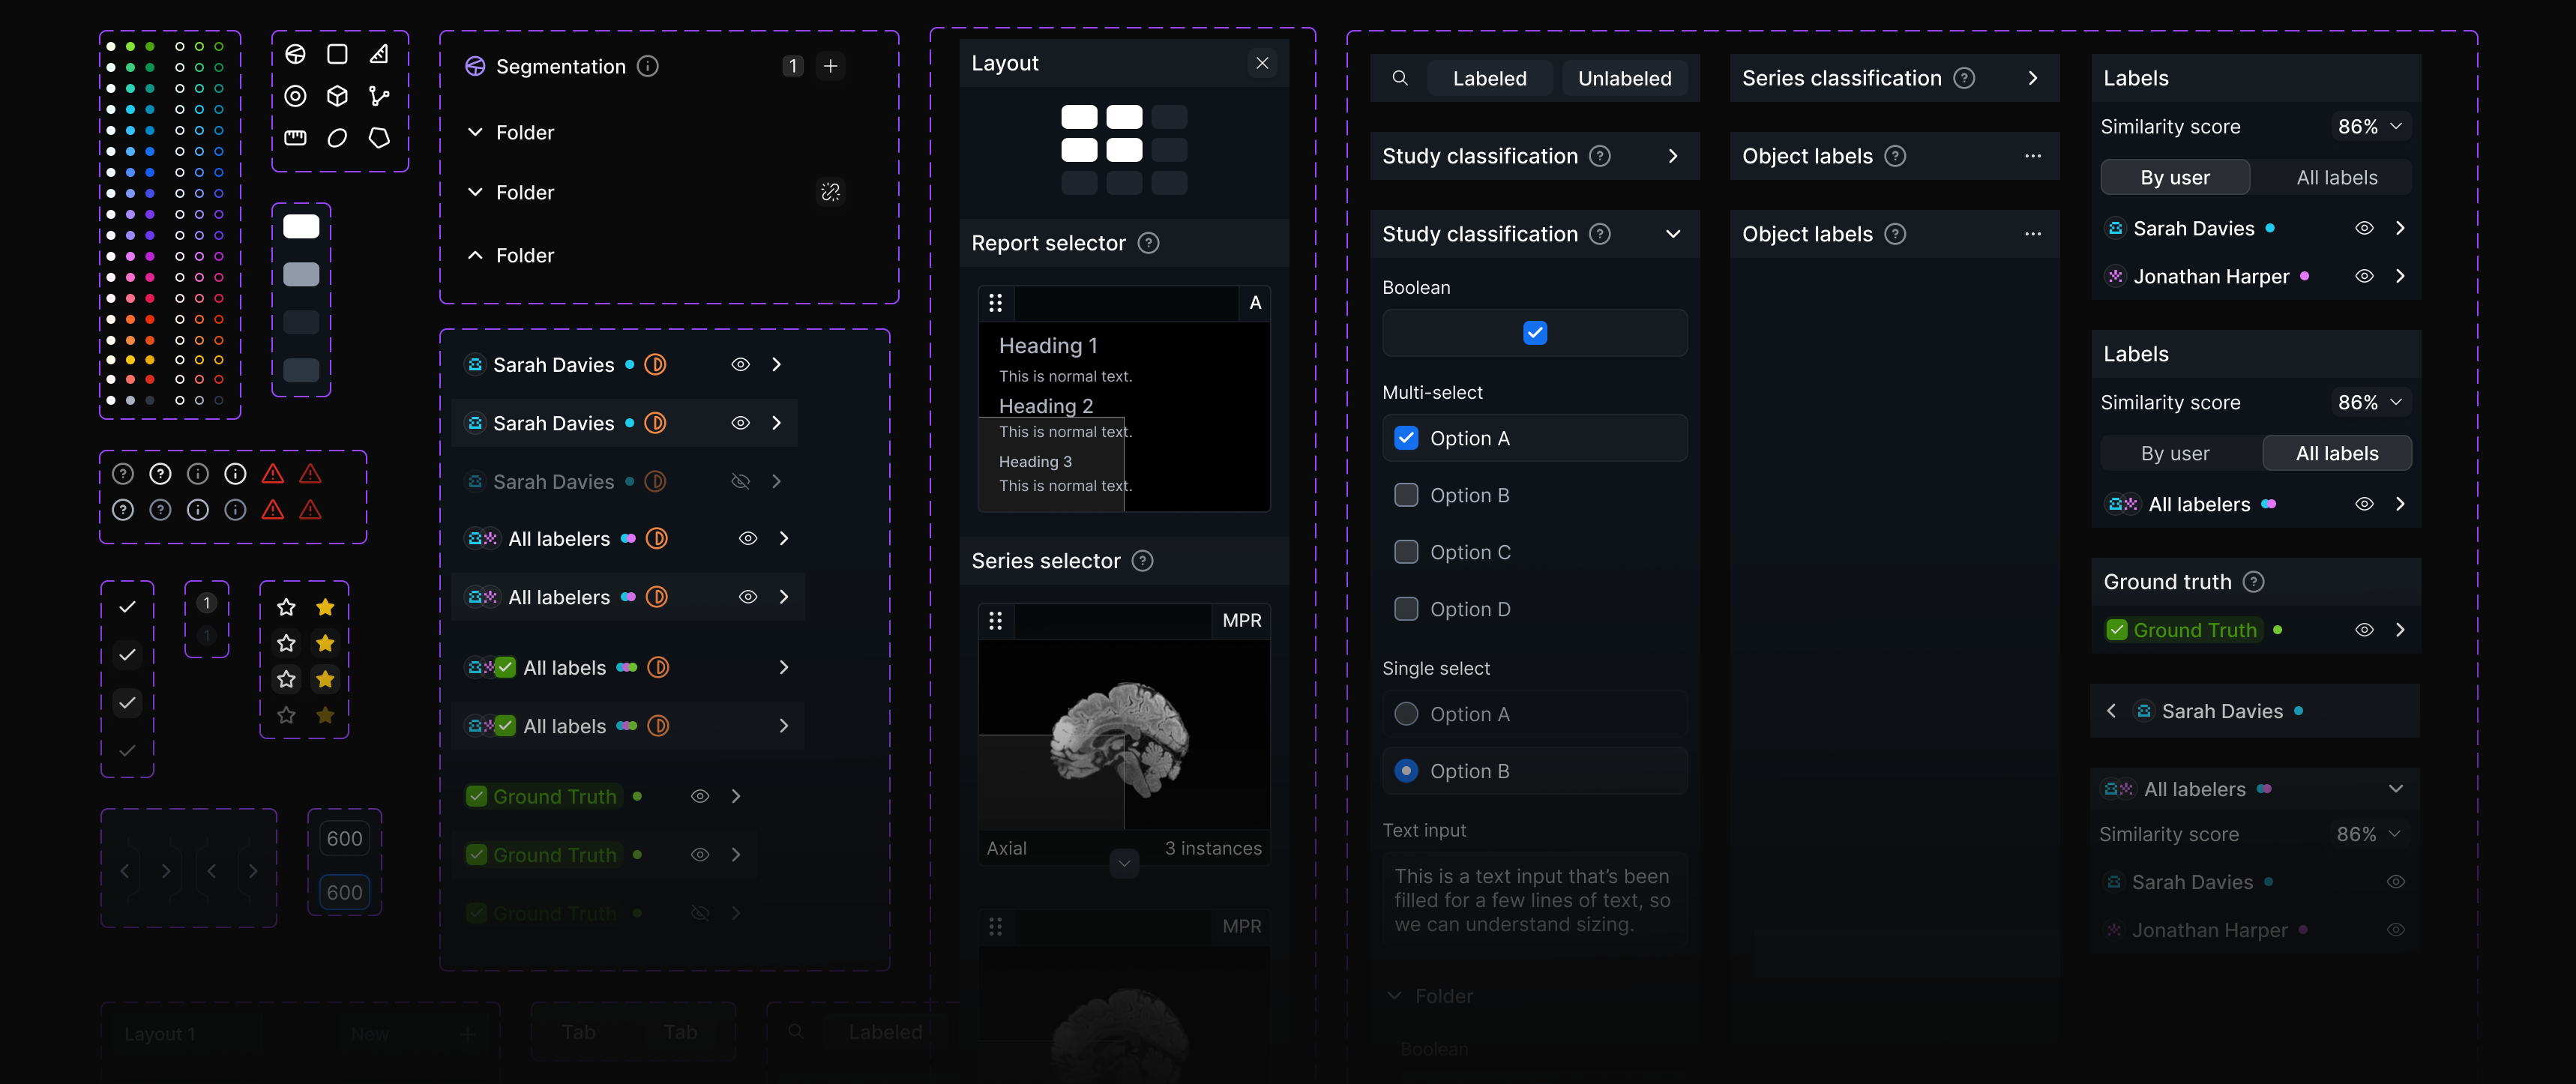This screenshot has height=1084, width=2576.
Task: Click the Heading 1 text
Action: (x=1048, y=346)
